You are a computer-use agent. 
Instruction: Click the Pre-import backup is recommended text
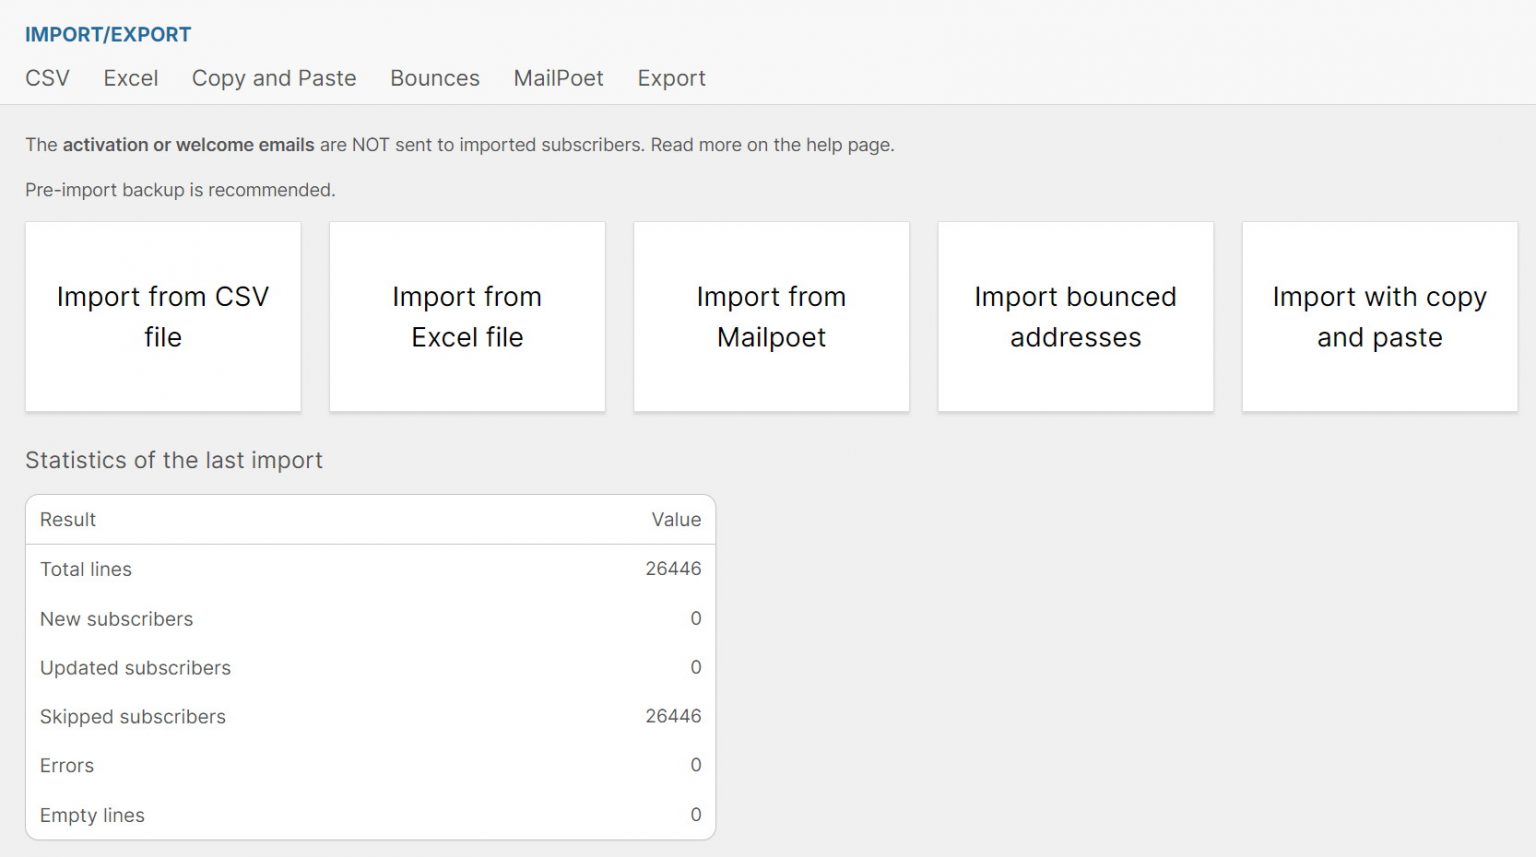click(x=180, y=190)
